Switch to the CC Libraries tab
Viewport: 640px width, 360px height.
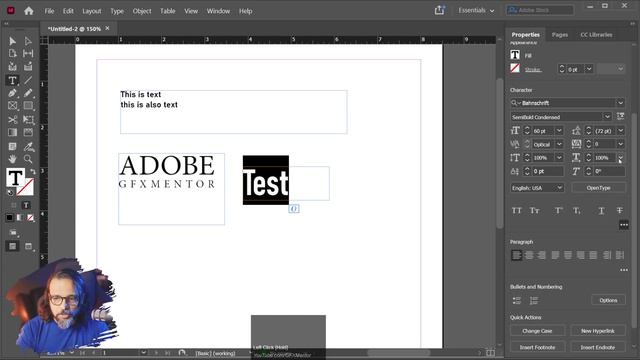(x=596, y=35)
